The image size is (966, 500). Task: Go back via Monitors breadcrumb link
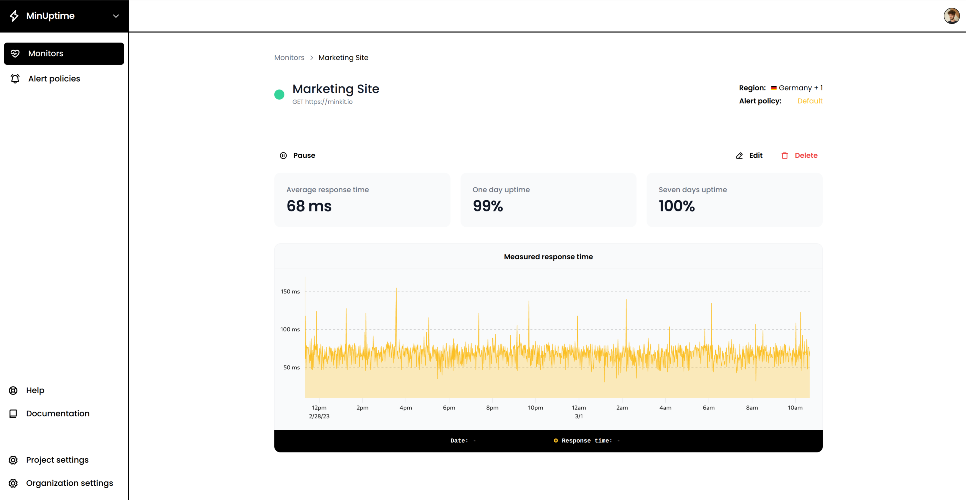point(289,58)
